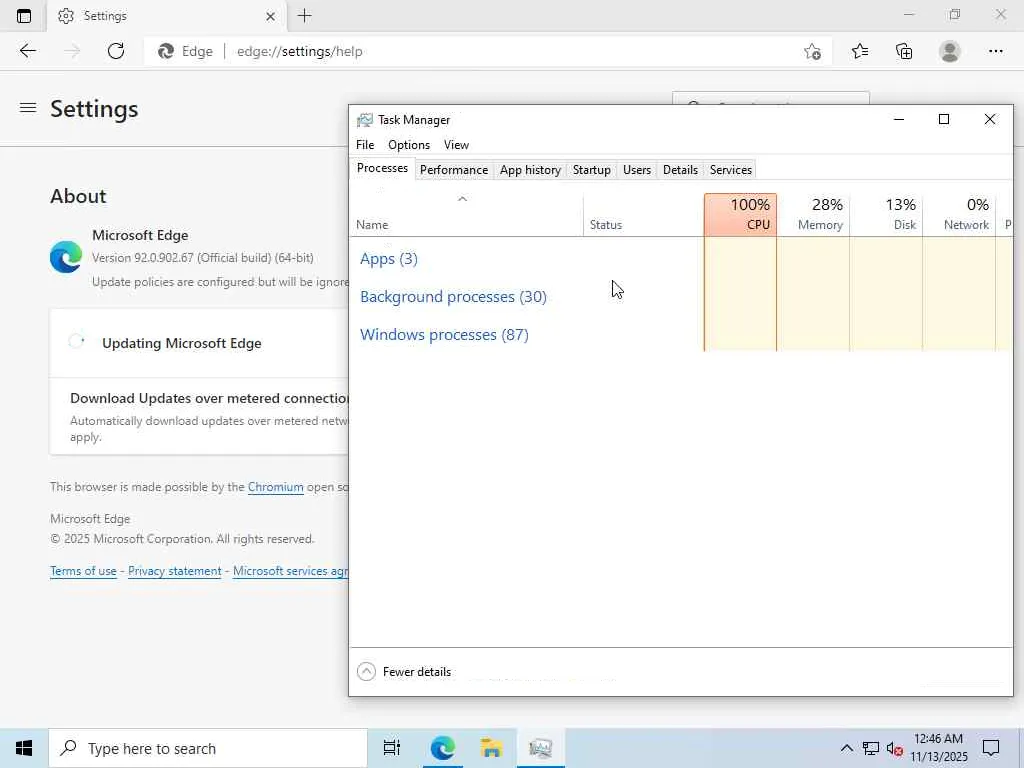The width and height of the screenshot is (1024, 768).
Task: Switch to the Details tab
Action: [x=680, y=170]
